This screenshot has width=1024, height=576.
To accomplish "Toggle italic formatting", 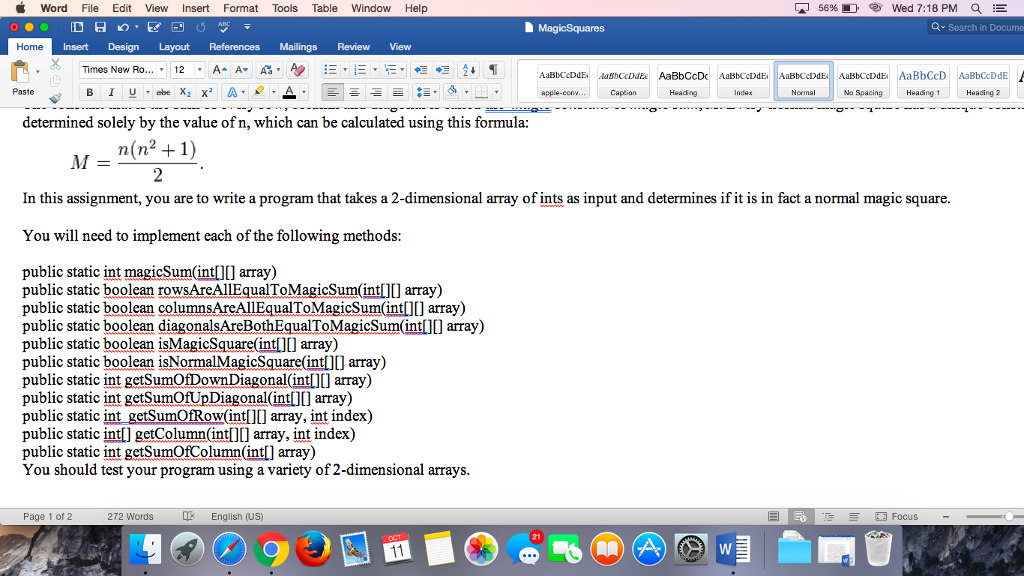I will tap(111, 92).
